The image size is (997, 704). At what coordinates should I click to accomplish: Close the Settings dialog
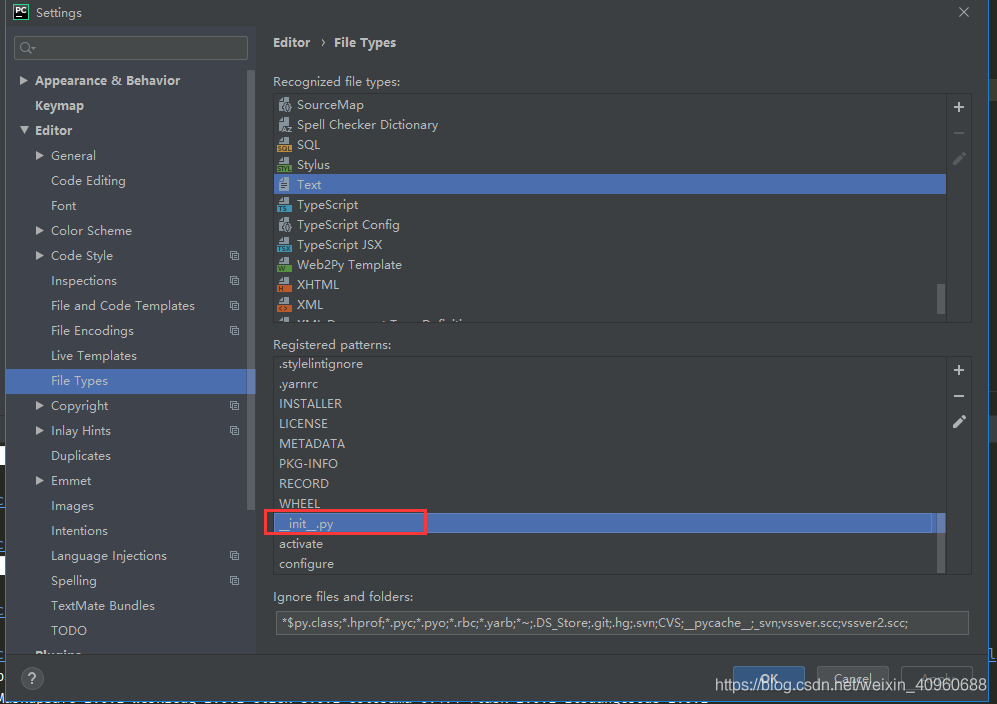tap(964, 12)
